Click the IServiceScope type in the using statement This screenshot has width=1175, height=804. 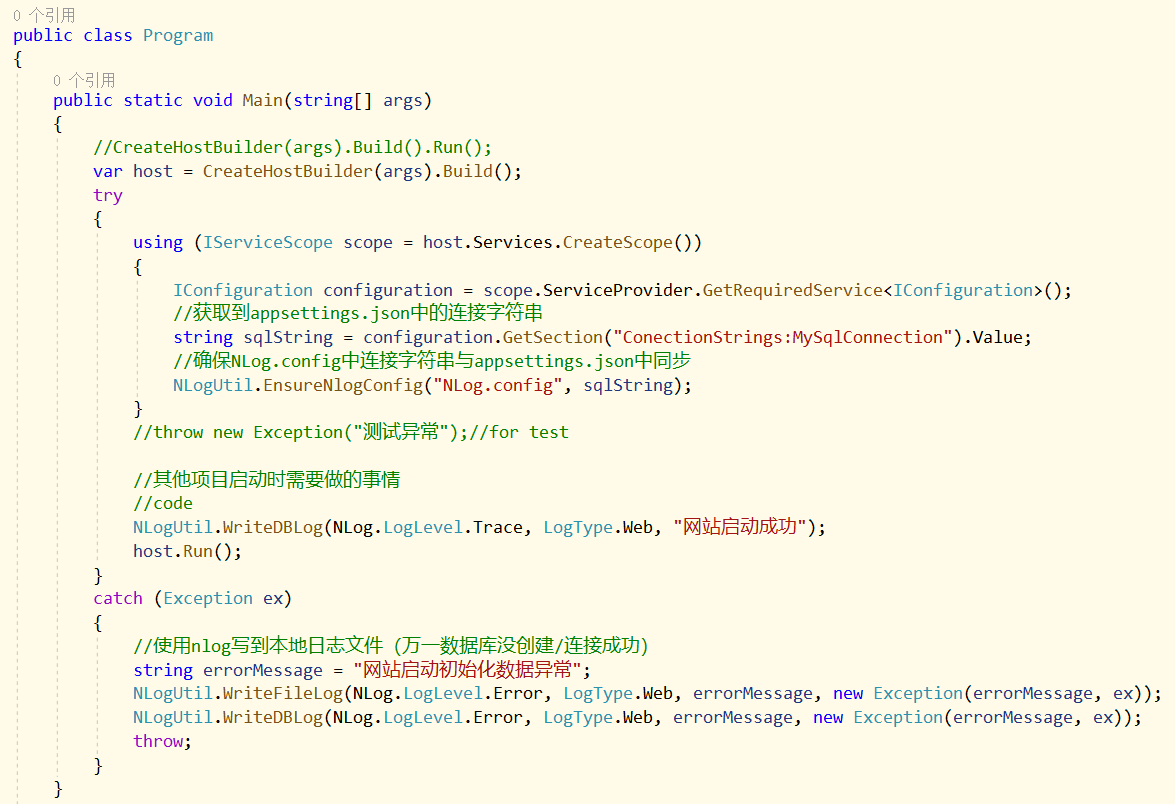tap(268, 242)
